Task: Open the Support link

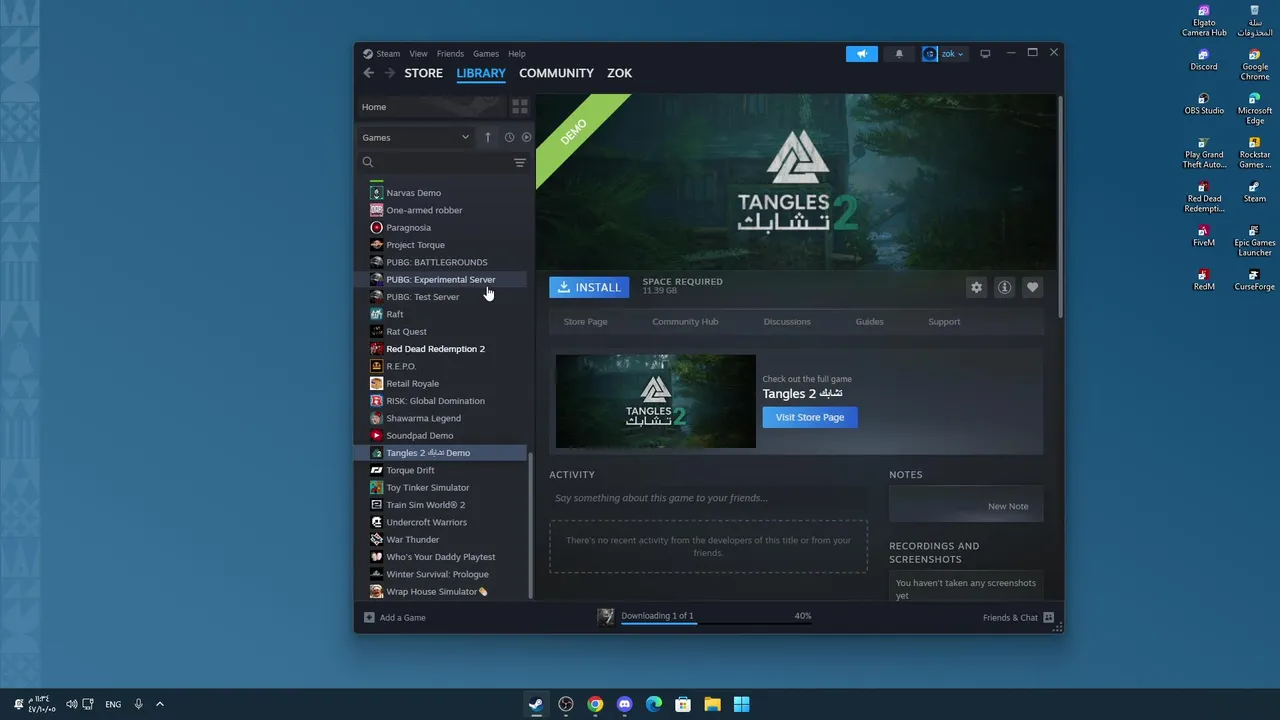Action: click(x=944, y=322)
